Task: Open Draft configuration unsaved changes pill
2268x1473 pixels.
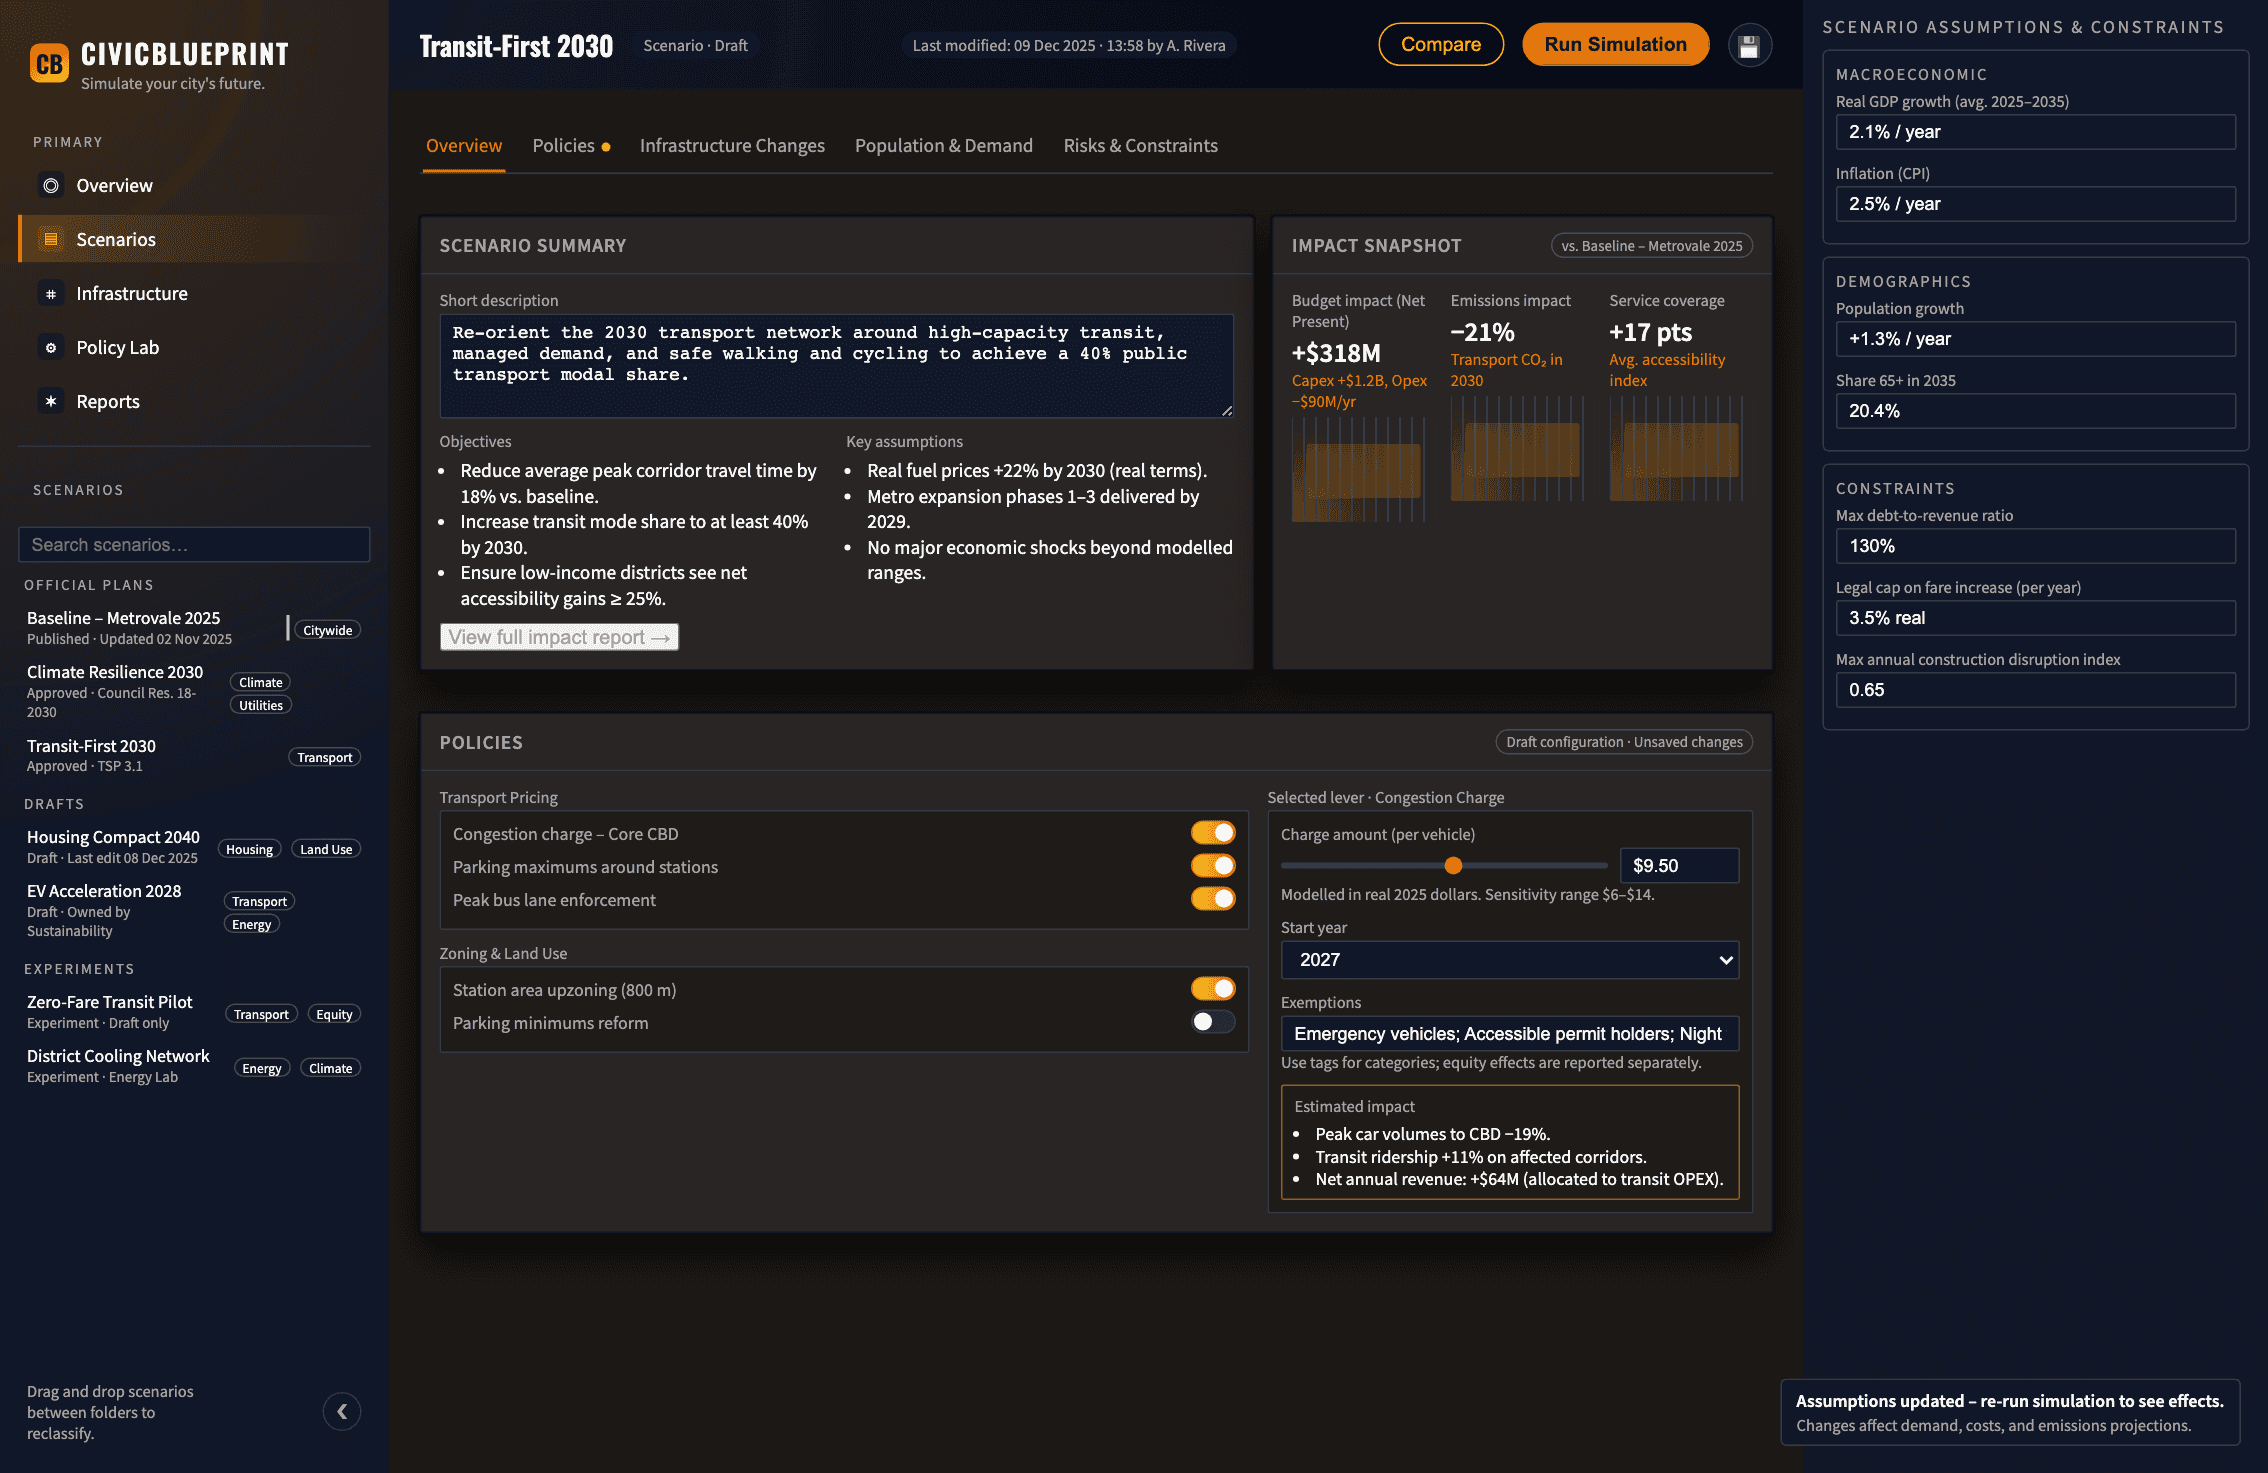Action: point(1623,742)
